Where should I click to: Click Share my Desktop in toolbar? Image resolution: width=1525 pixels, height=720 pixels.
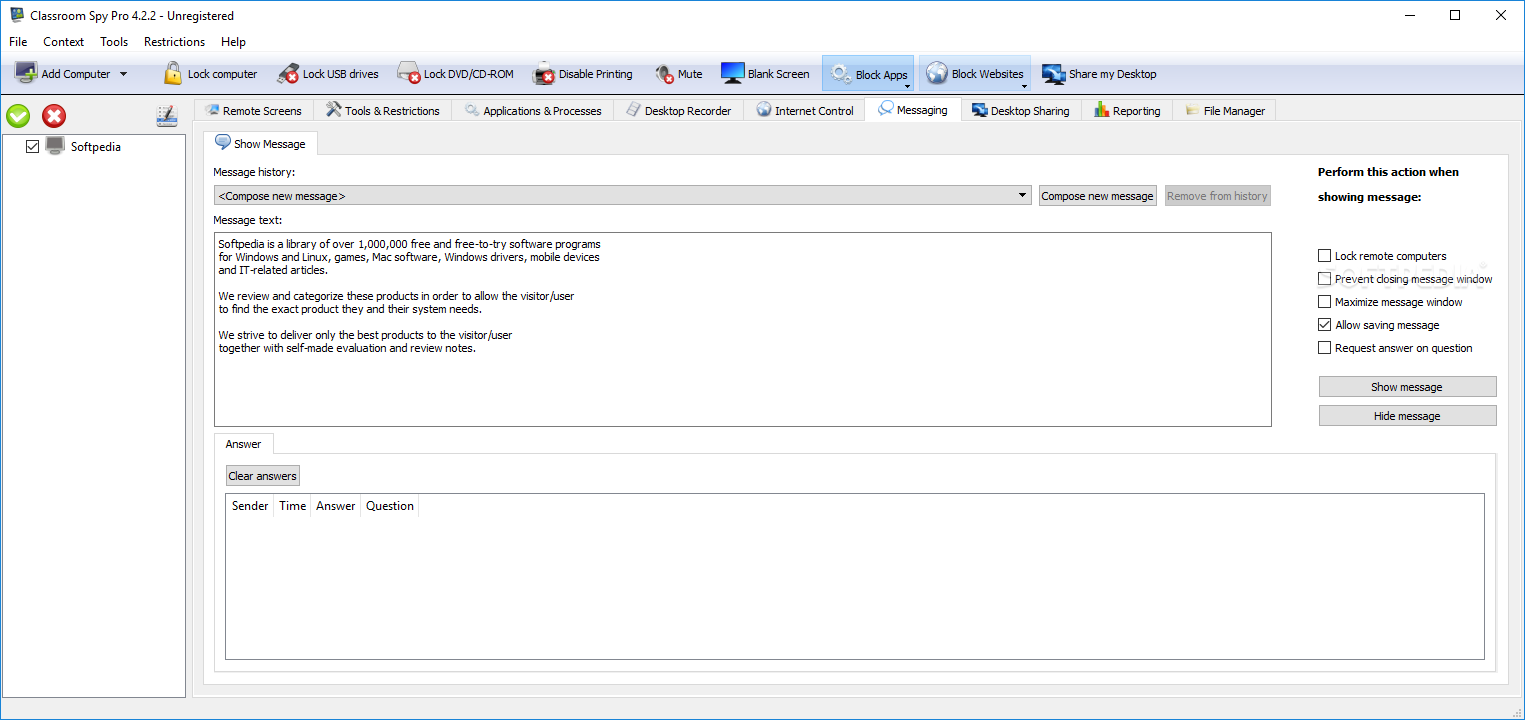click(x=1099, y=74)
